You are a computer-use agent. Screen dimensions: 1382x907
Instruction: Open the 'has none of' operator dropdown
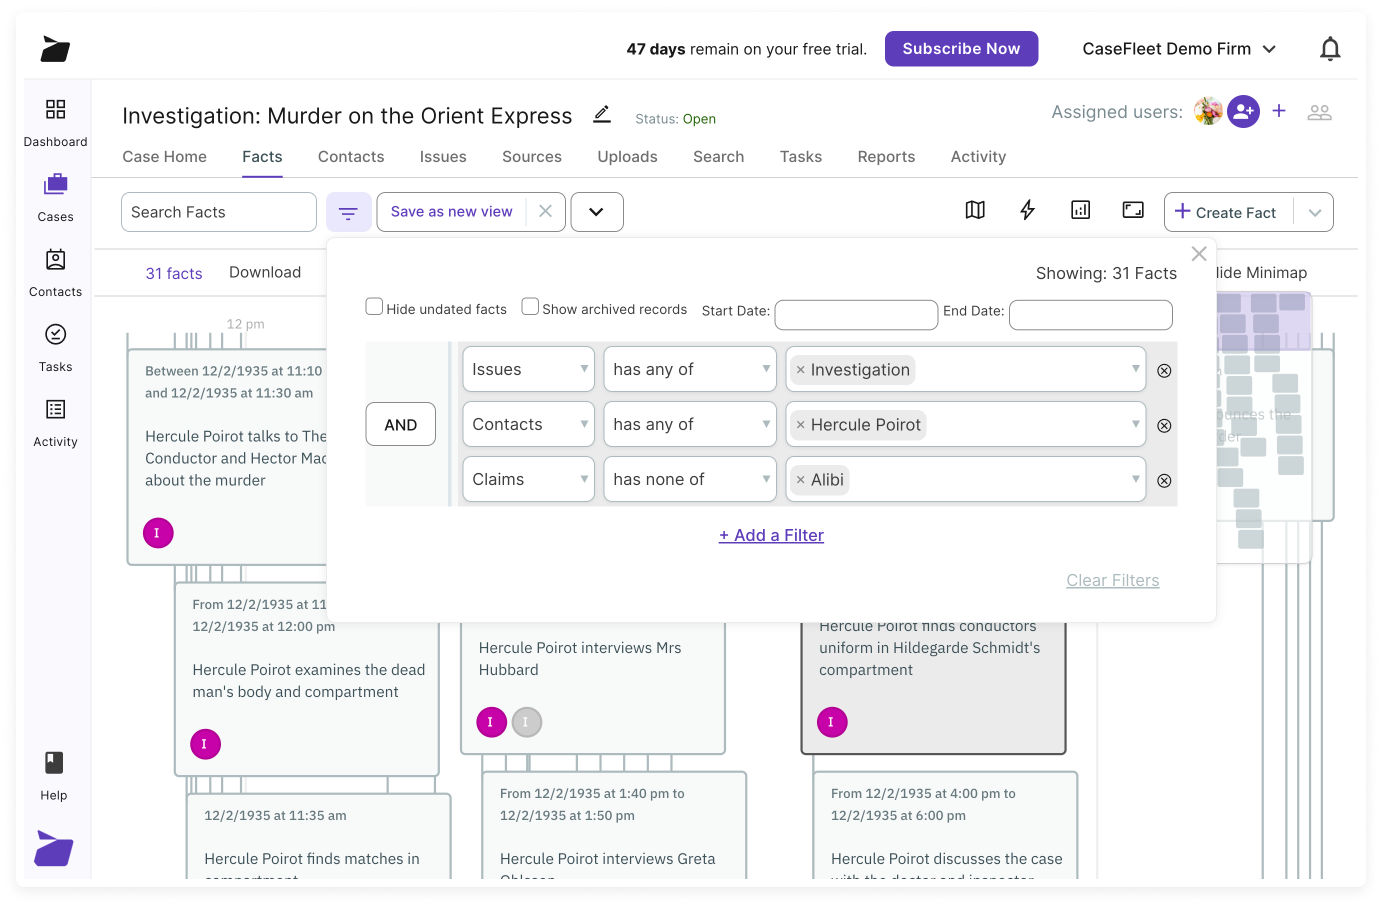[689, 479]
